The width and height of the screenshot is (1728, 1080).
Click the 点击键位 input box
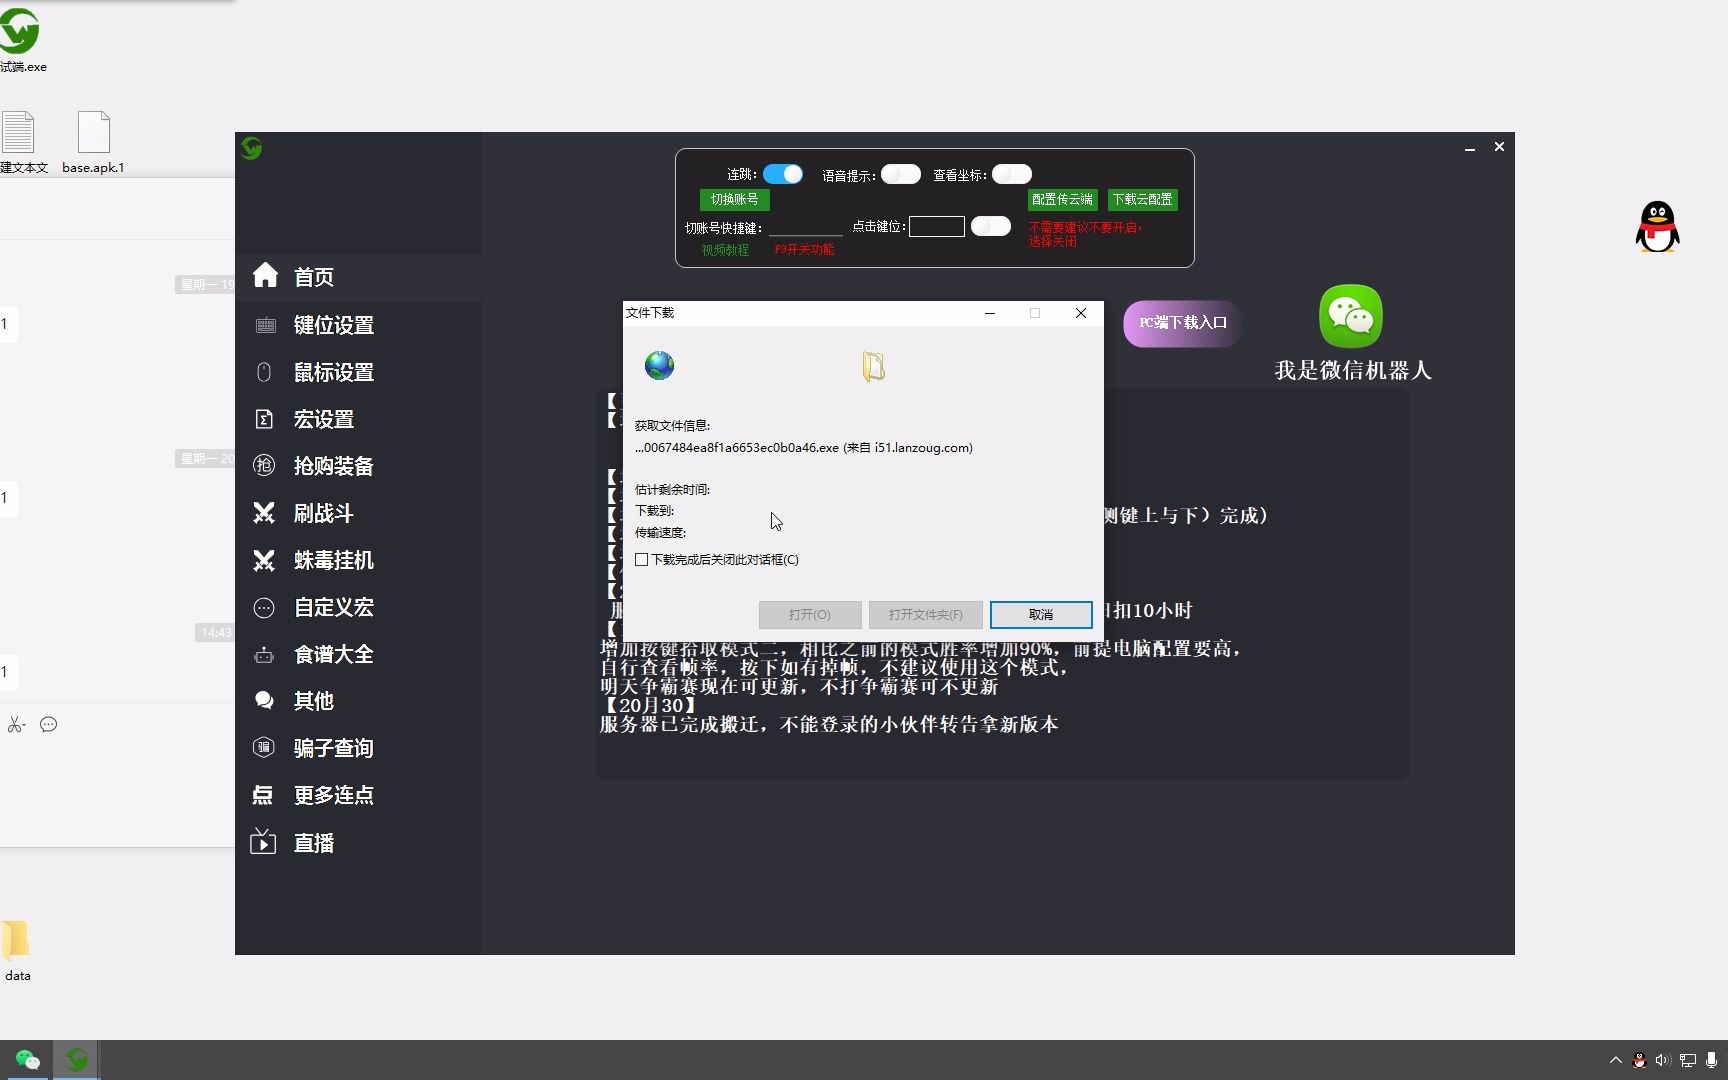(937, 227)
